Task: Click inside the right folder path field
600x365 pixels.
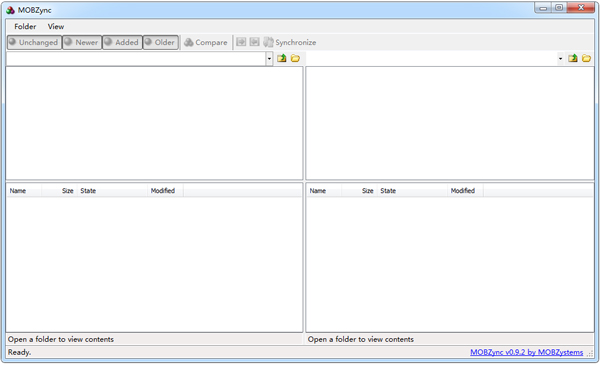Action: [x=432, y=59]
